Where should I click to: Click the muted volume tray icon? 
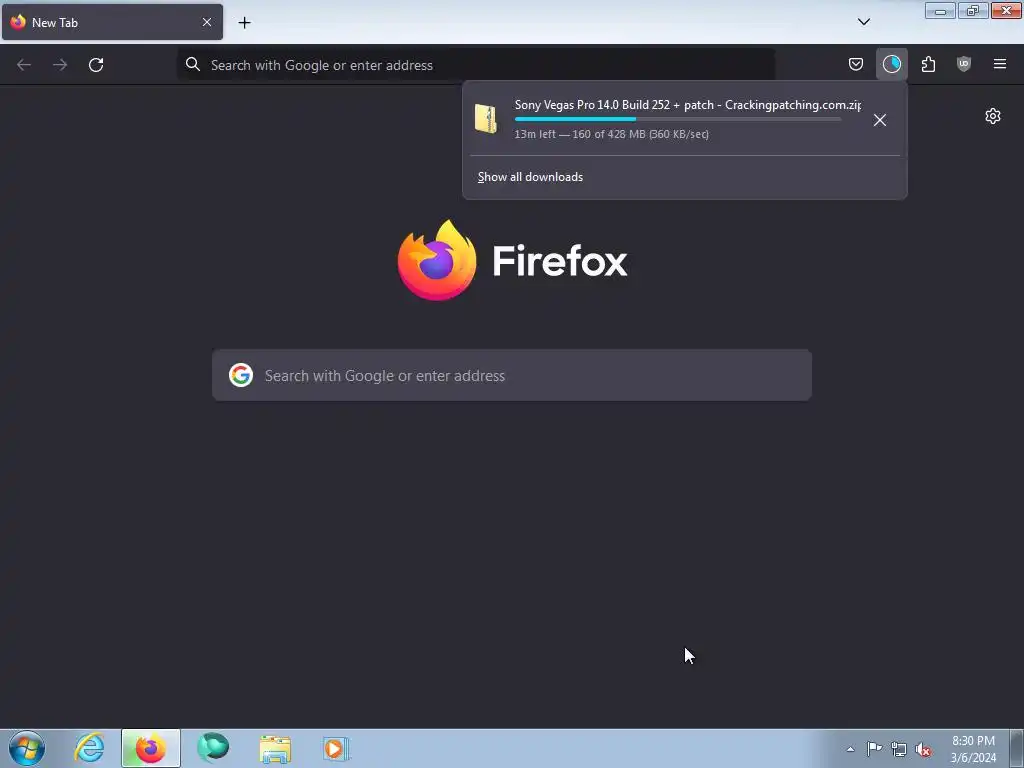[923, 749]
